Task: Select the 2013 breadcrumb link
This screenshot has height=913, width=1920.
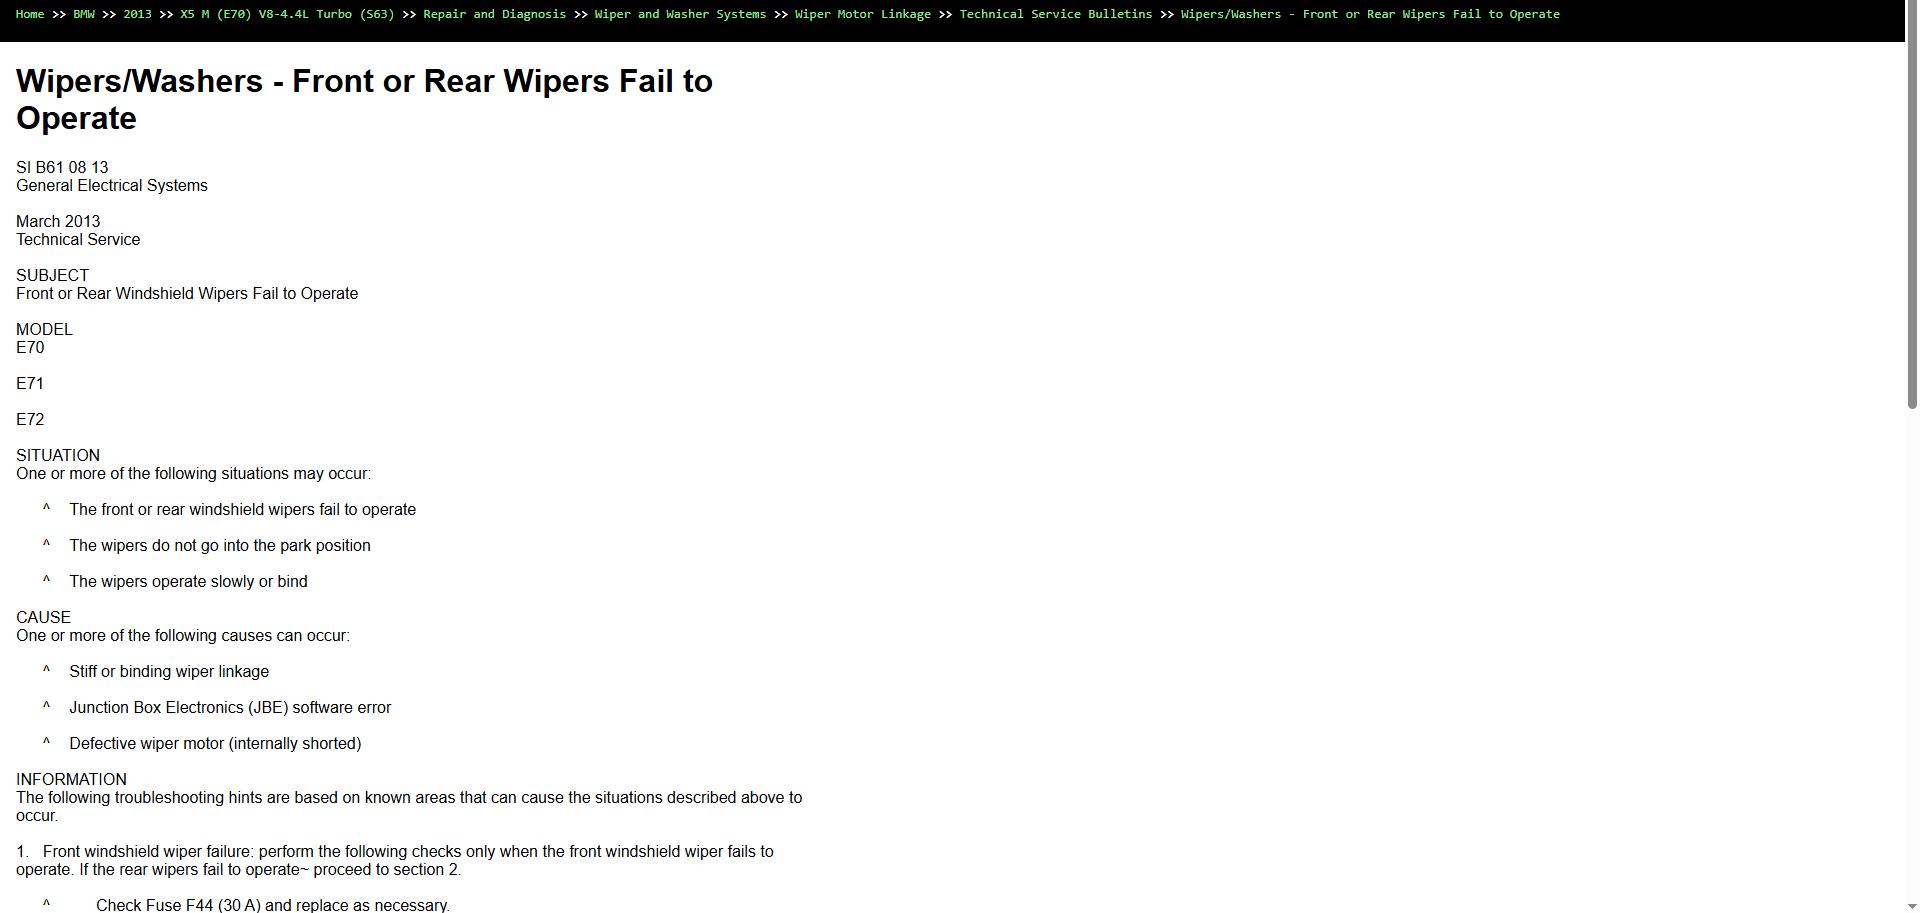Action: click(137, 14)
